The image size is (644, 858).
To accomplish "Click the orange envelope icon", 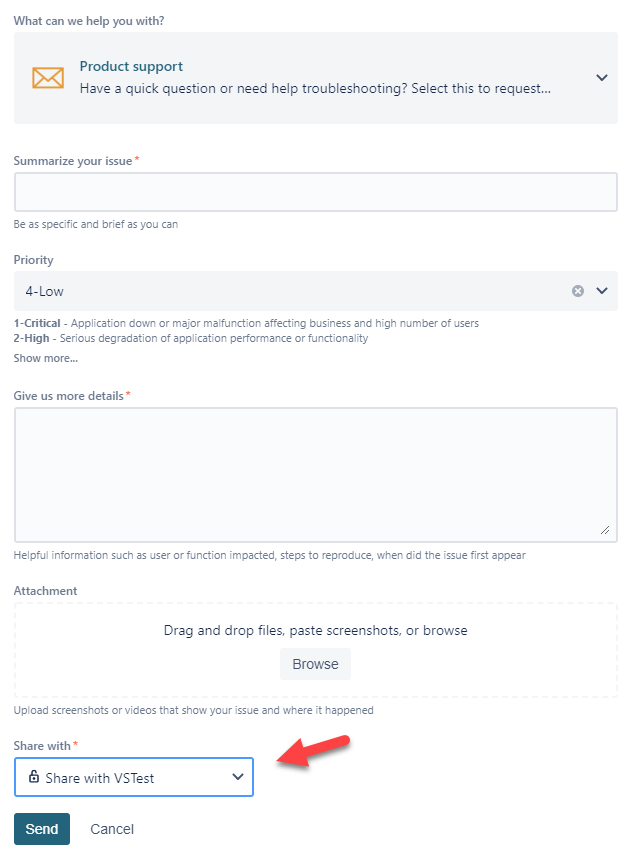I will click(x=47, y=78).
